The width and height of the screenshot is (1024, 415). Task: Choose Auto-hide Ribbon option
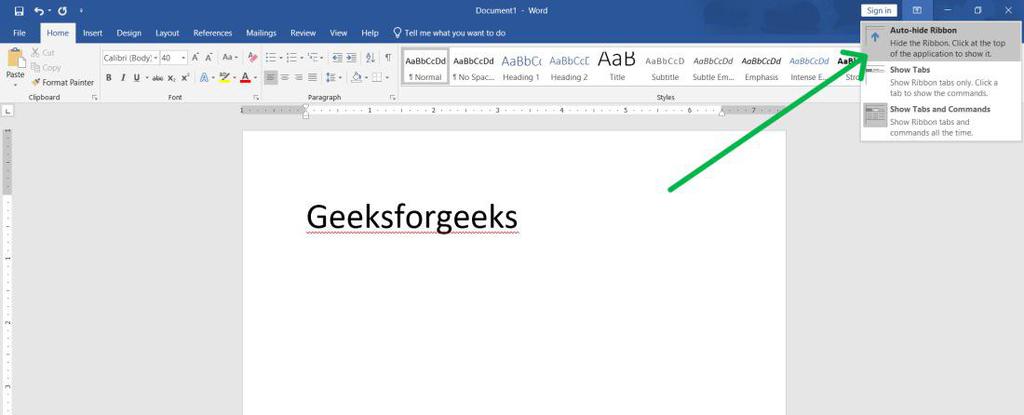coord(940,42)
